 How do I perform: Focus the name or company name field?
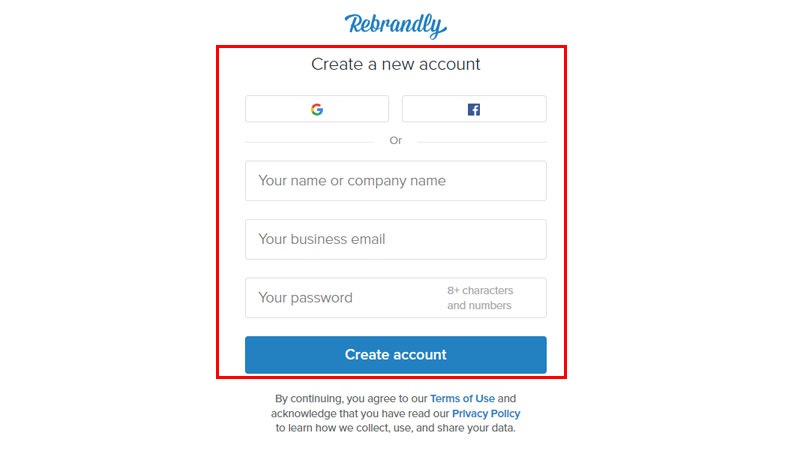[395, 181]
